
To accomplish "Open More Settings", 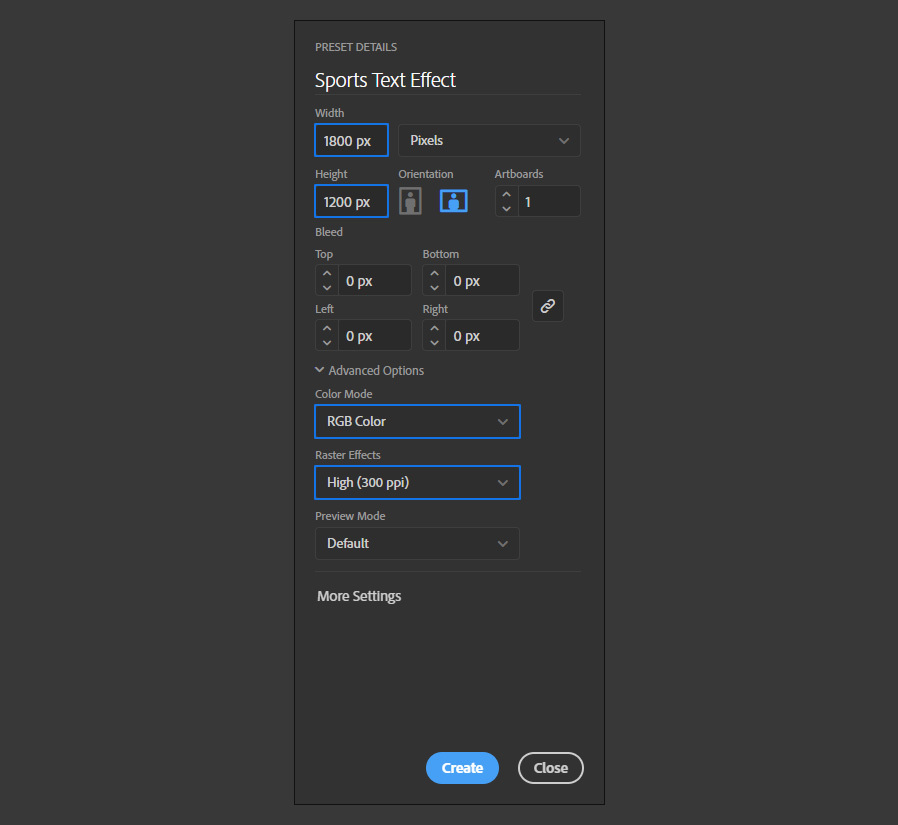I will click(359, 596).
